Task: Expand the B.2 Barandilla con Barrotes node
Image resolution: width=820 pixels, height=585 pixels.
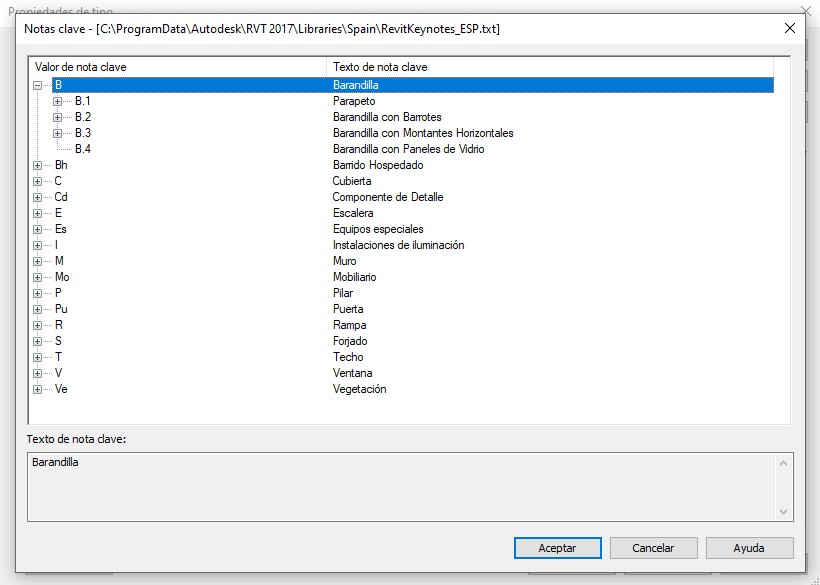Action: [57, 118]
